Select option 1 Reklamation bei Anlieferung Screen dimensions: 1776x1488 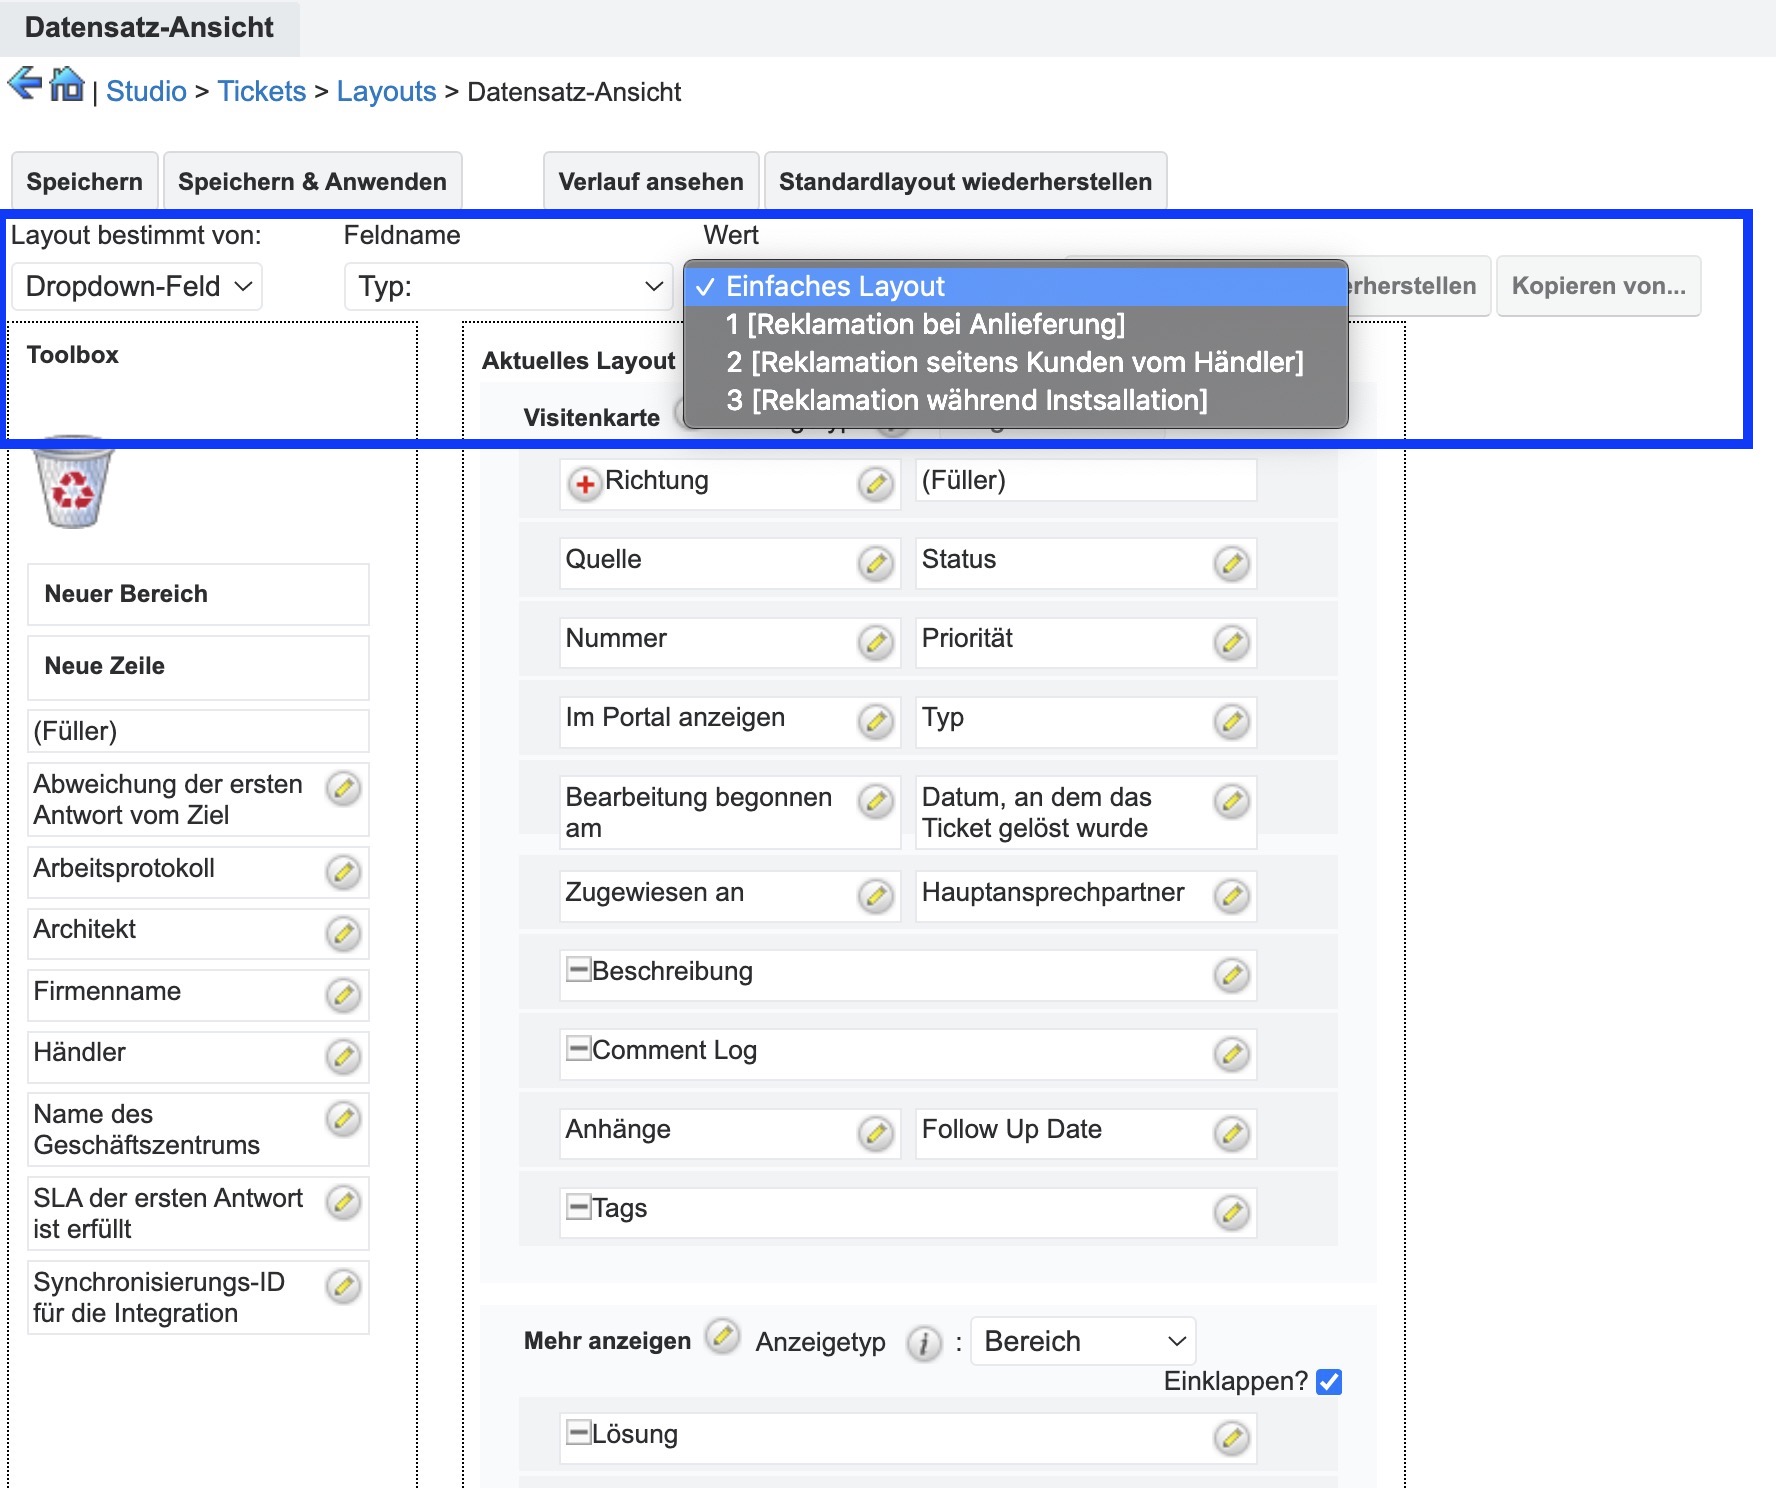[925, 324]
